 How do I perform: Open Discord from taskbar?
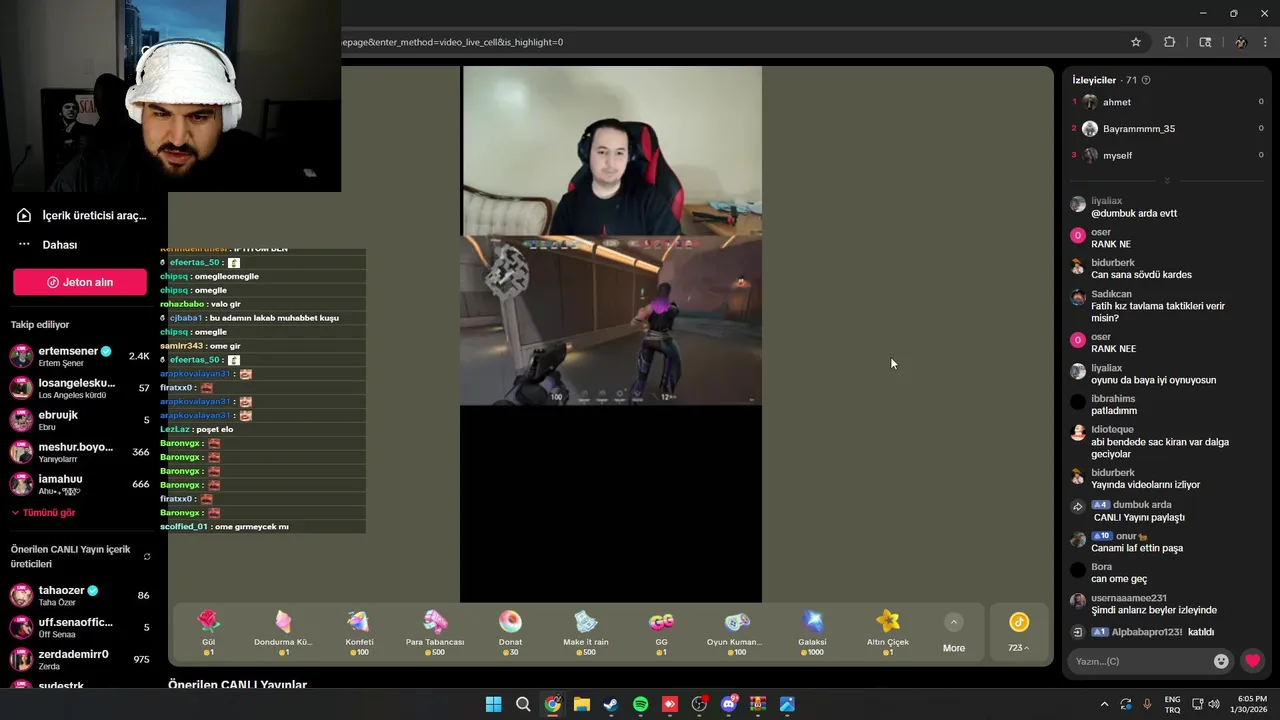[x=729, y=704]
